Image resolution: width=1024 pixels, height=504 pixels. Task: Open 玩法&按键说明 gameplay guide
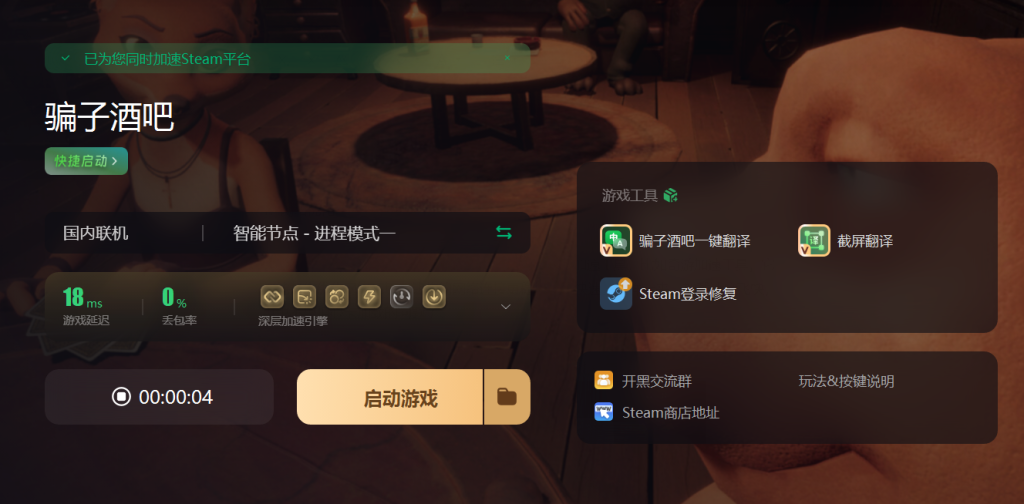846,381
